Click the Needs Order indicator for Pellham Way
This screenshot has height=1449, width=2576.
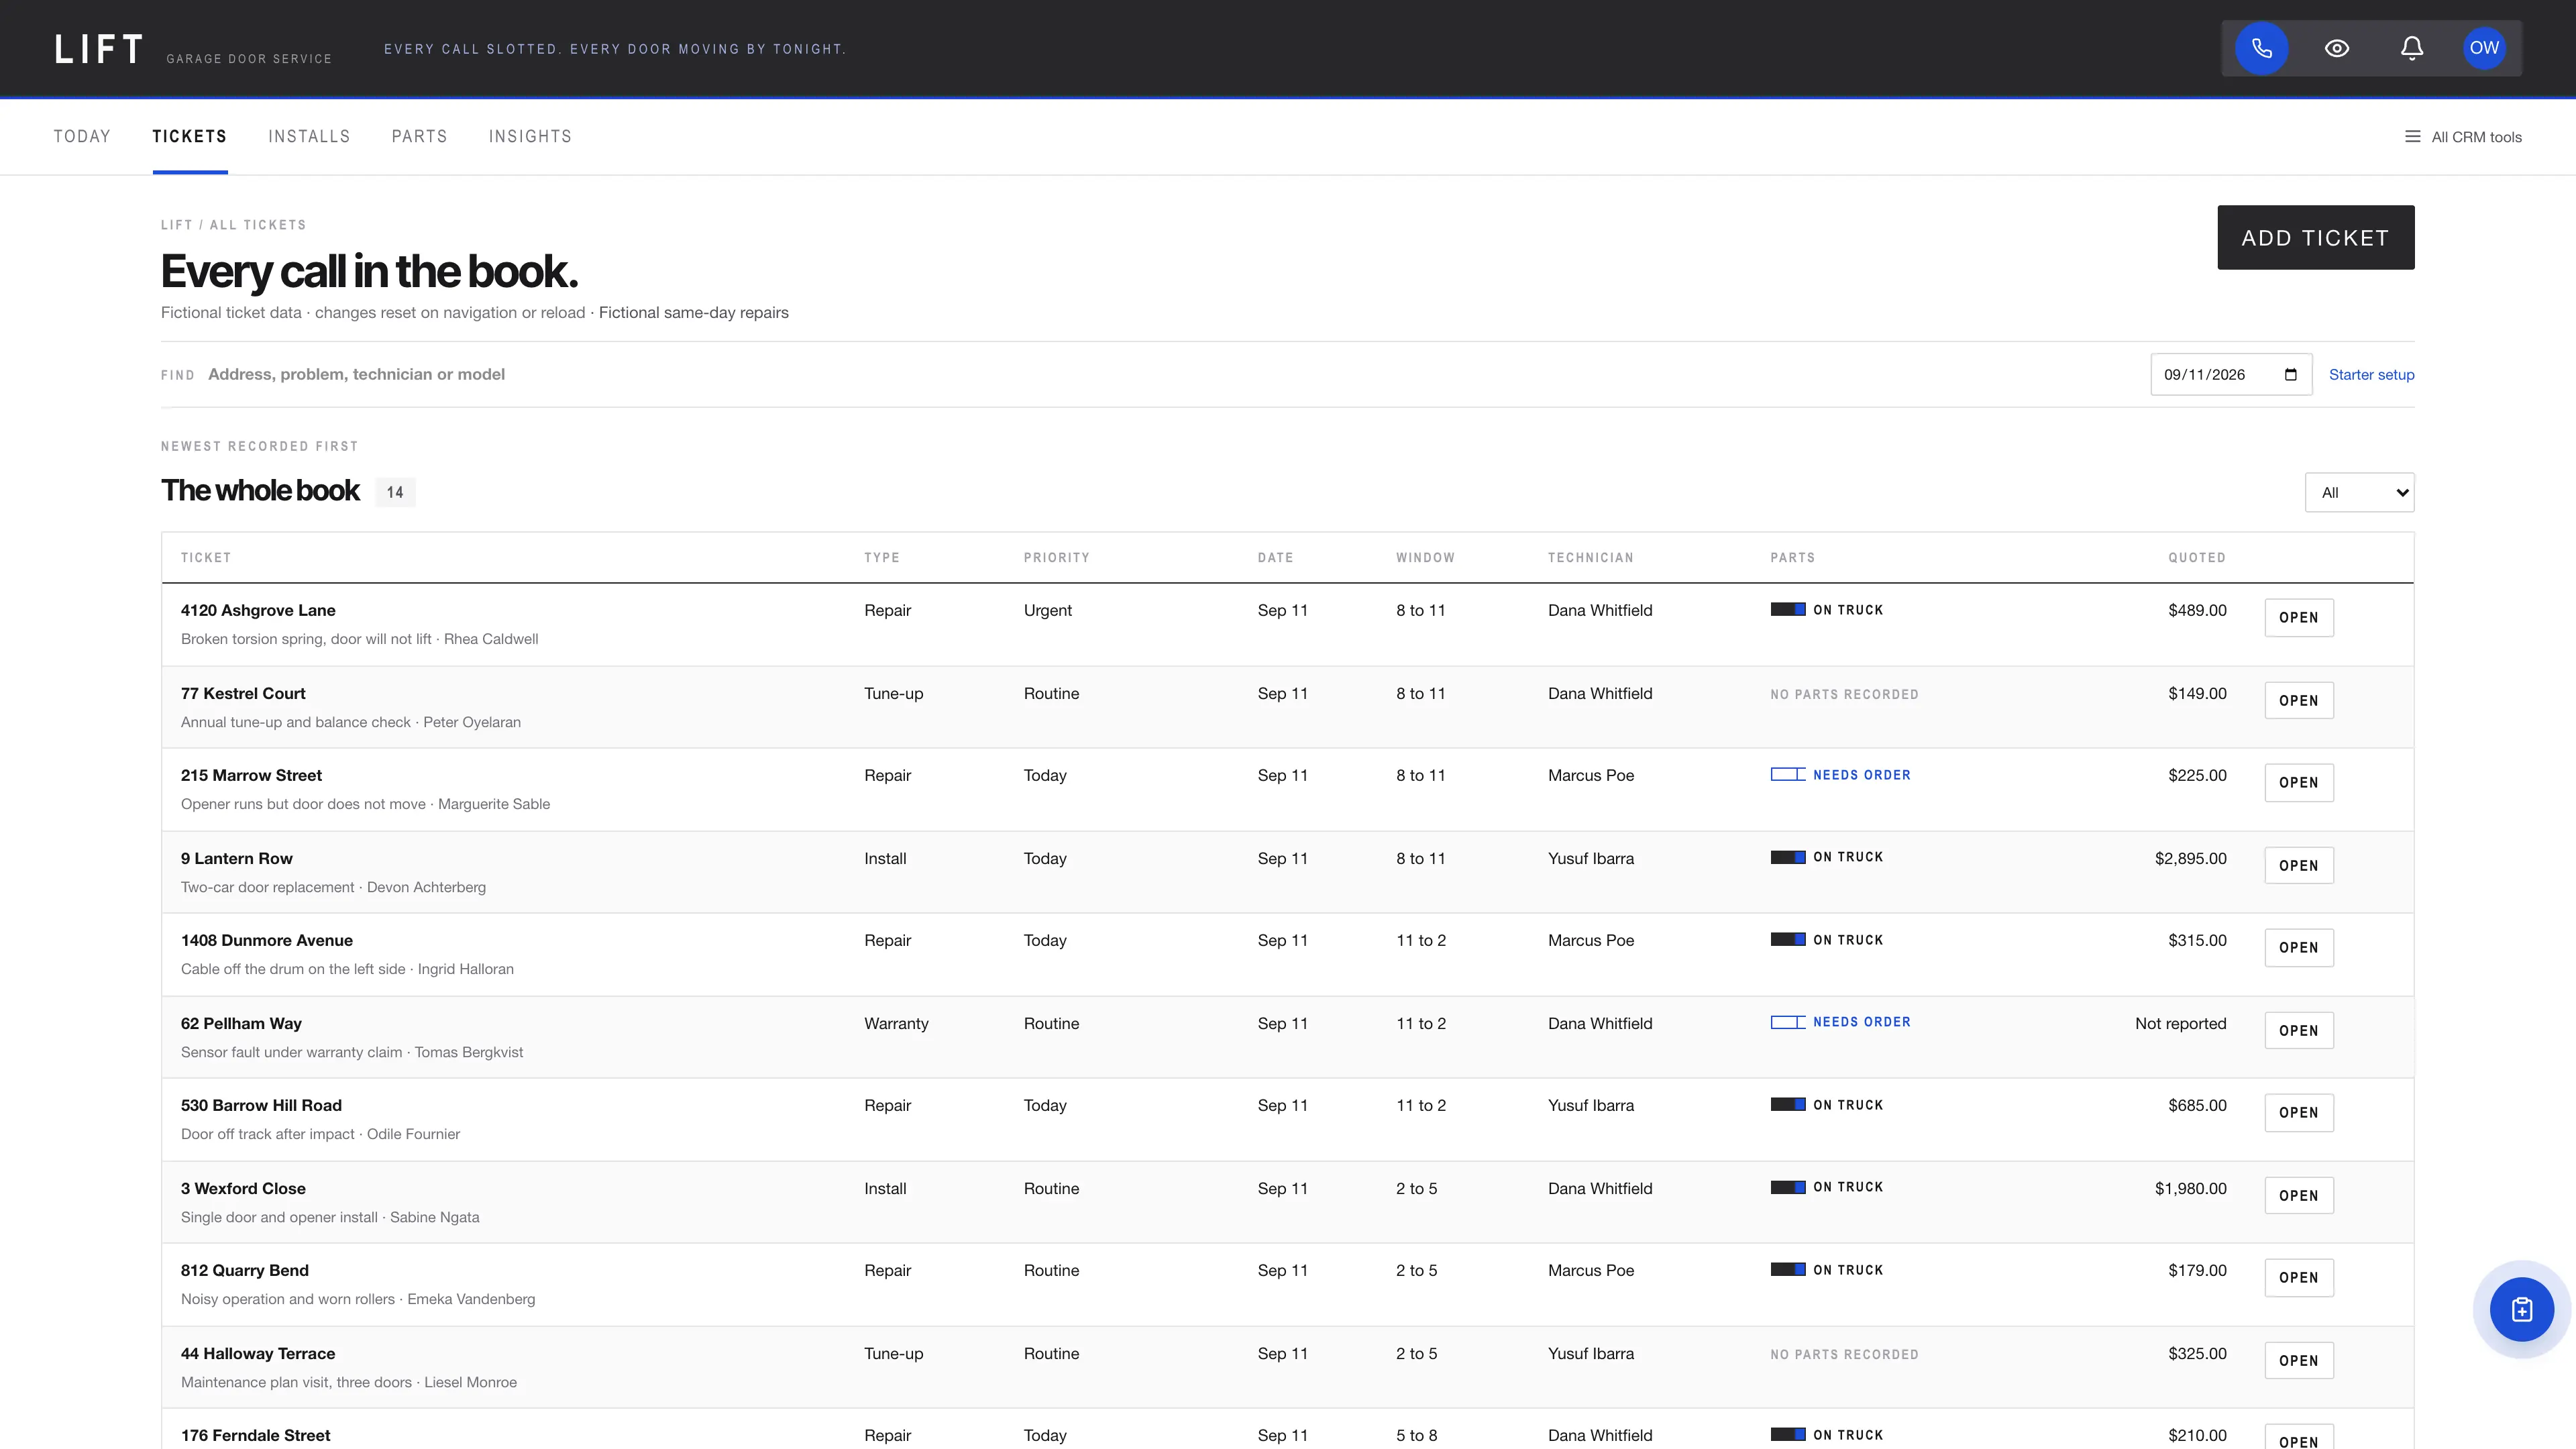coord(1840,1022)
